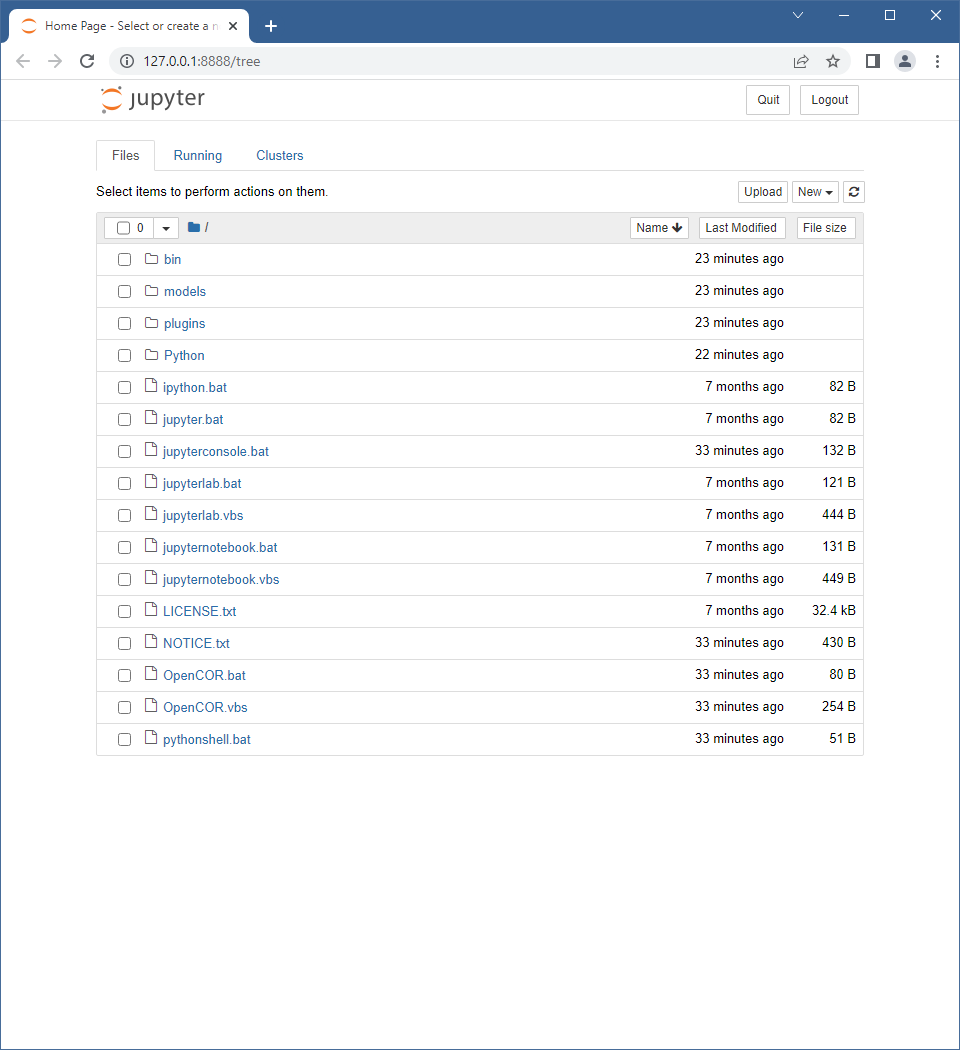
Task: Refresh the notebook file list
Action: coord(854,192)
